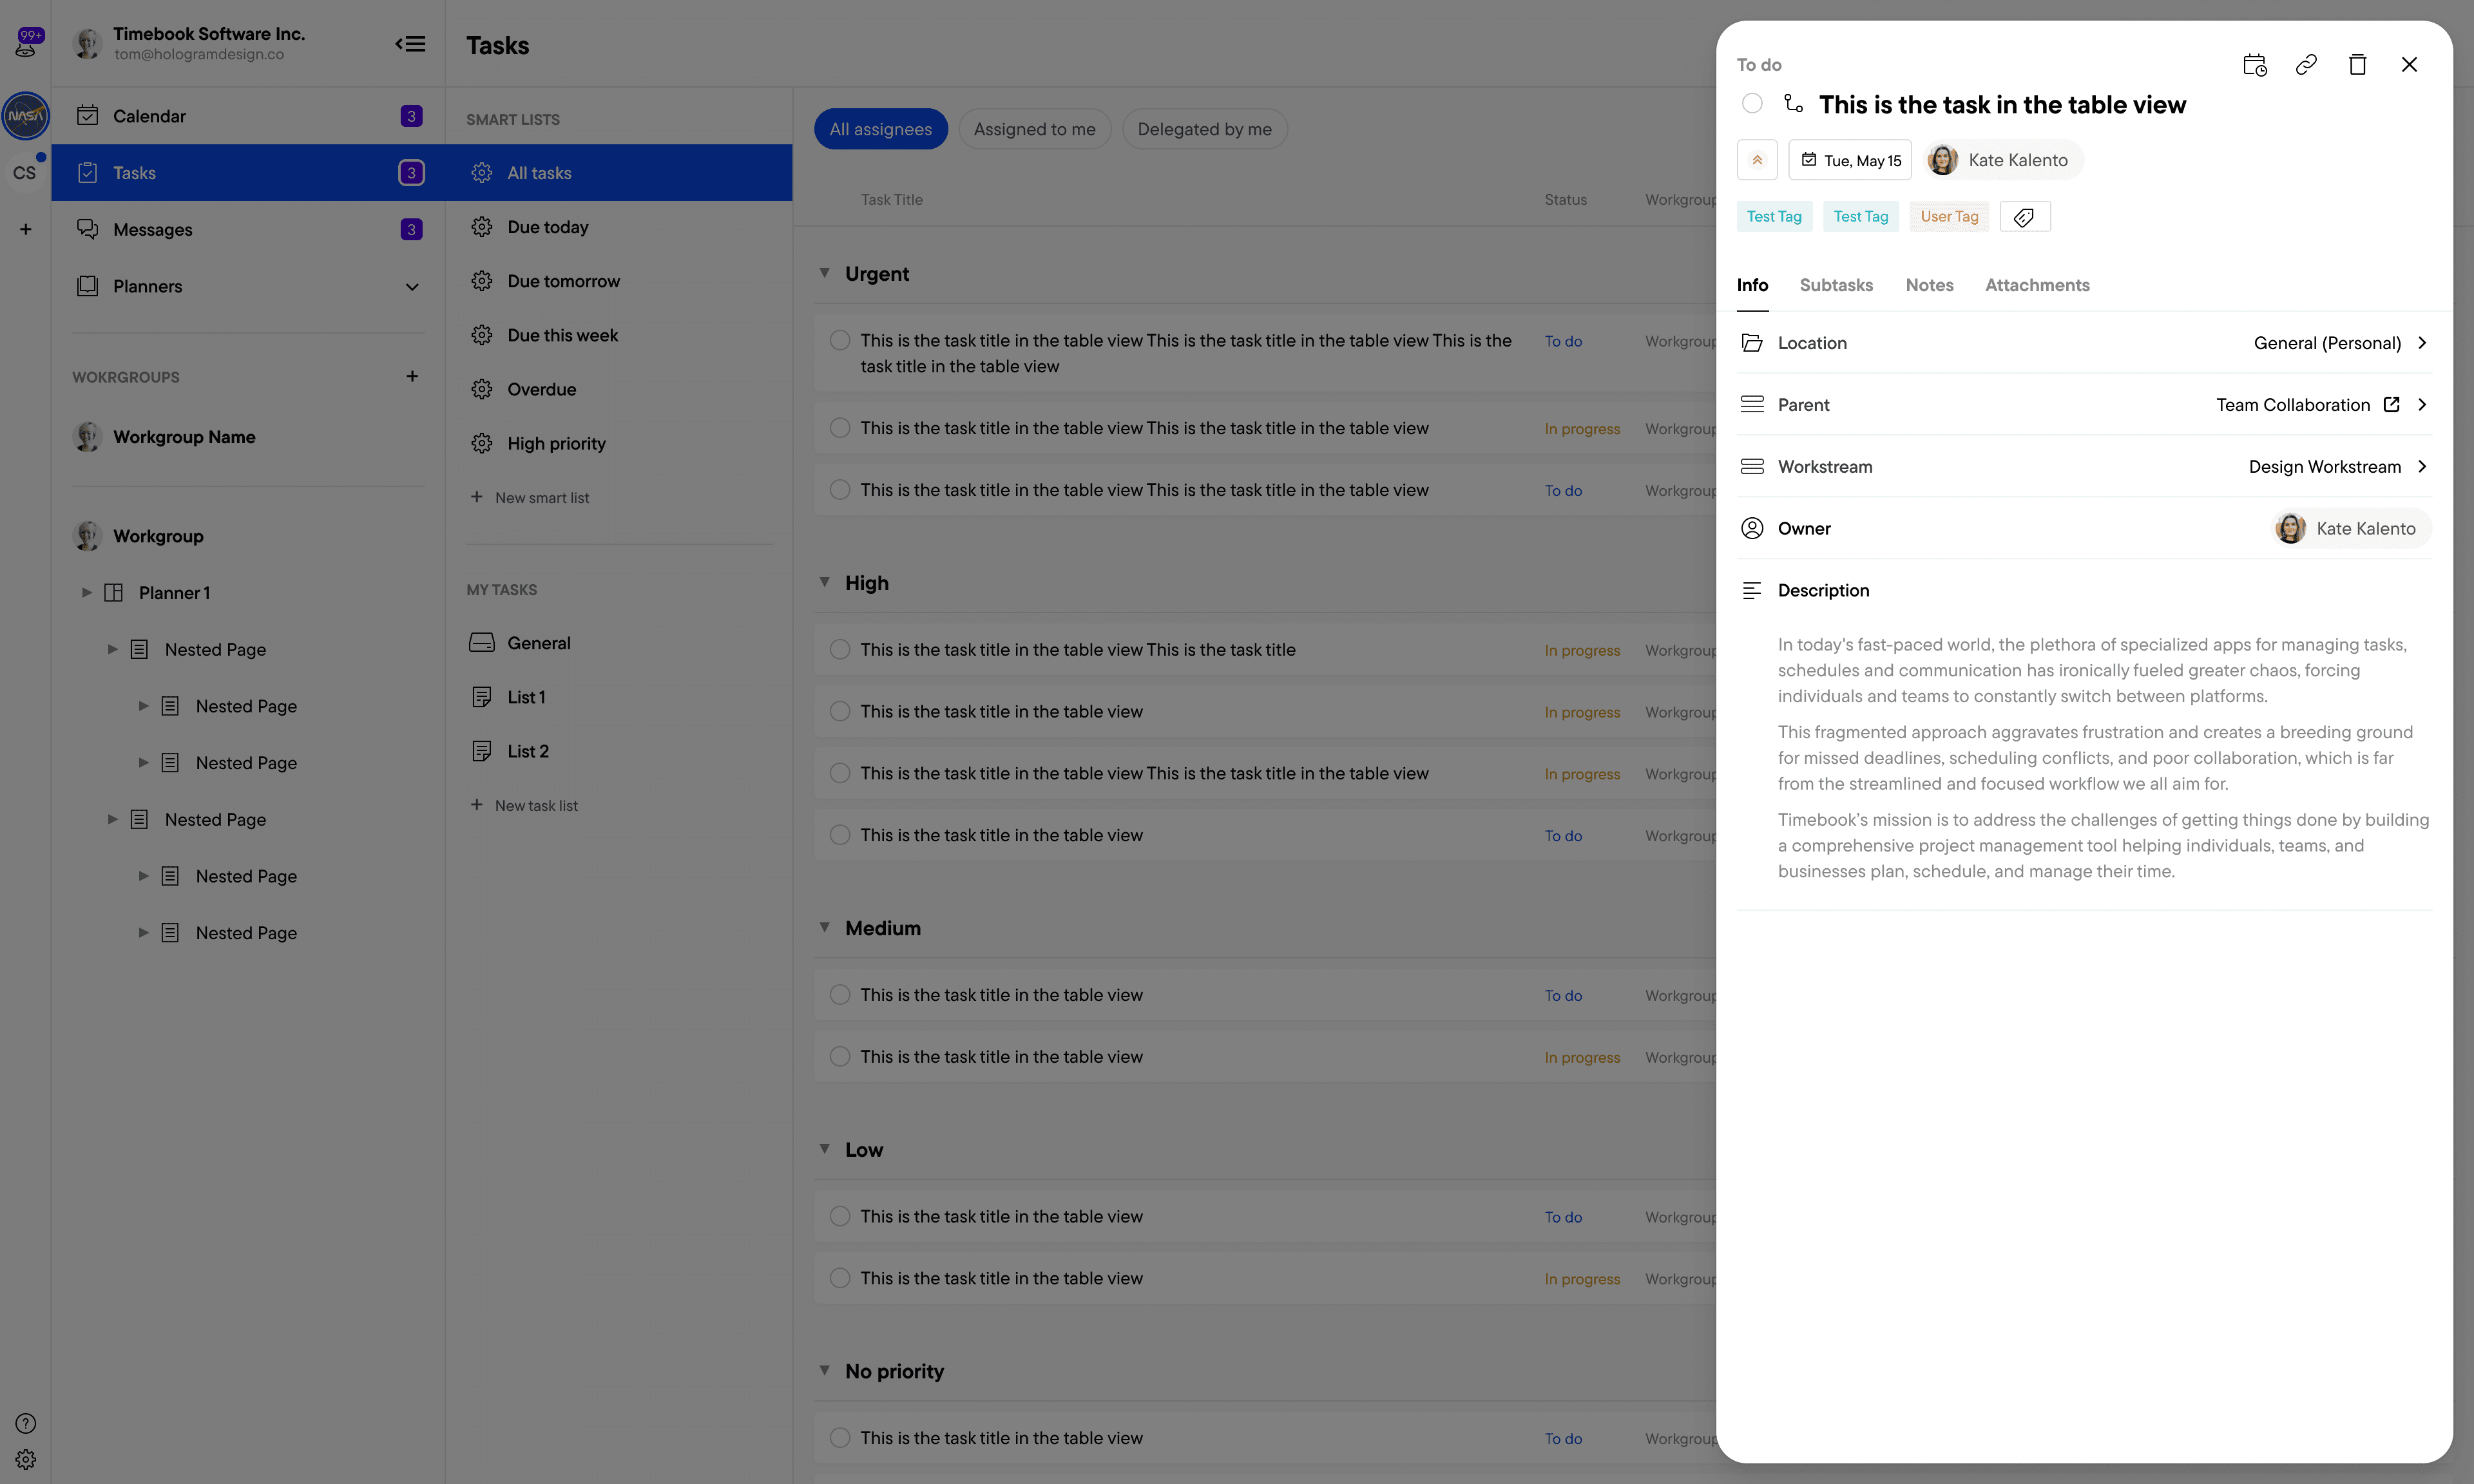The image size is (2474, 1484).
Task: Click the Overdue smart list gear icon
Action: (482, 389)
